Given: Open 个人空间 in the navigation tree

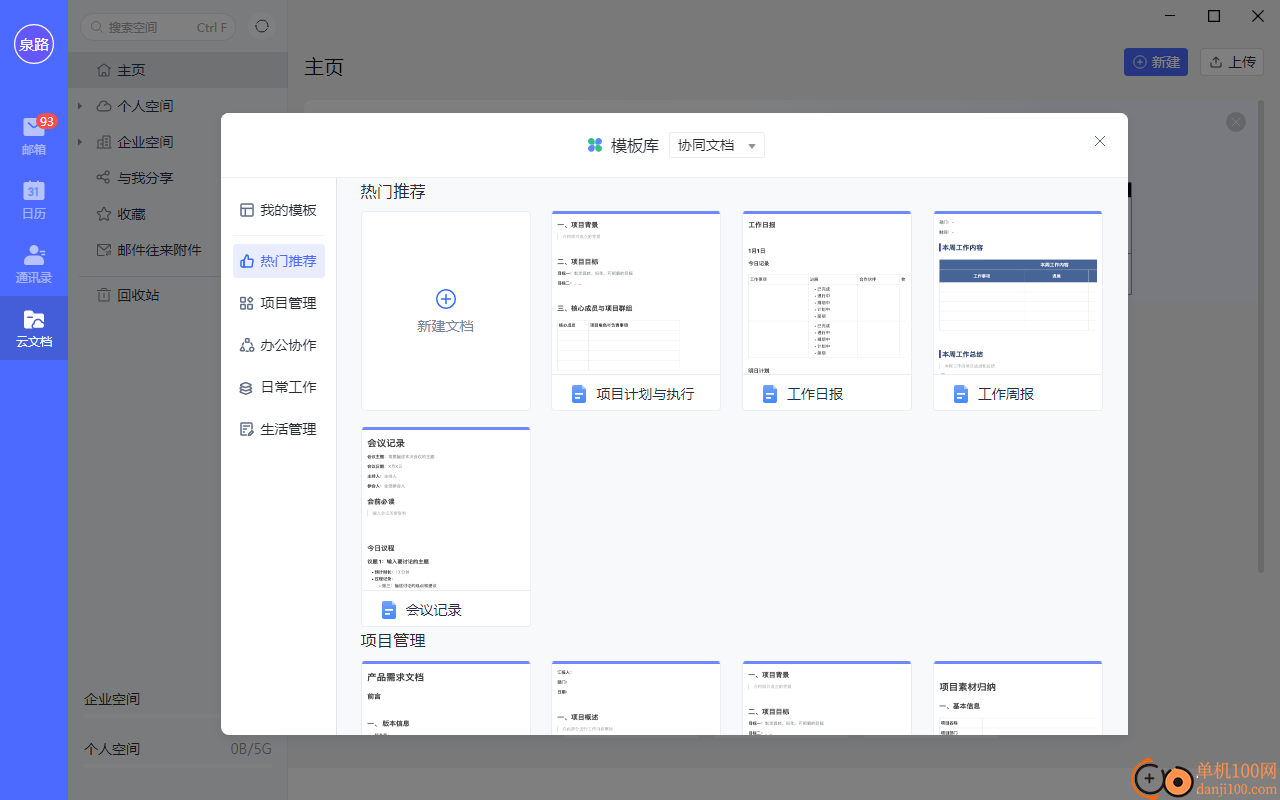Looking at the screenshot, I should [x=145, y=106].
